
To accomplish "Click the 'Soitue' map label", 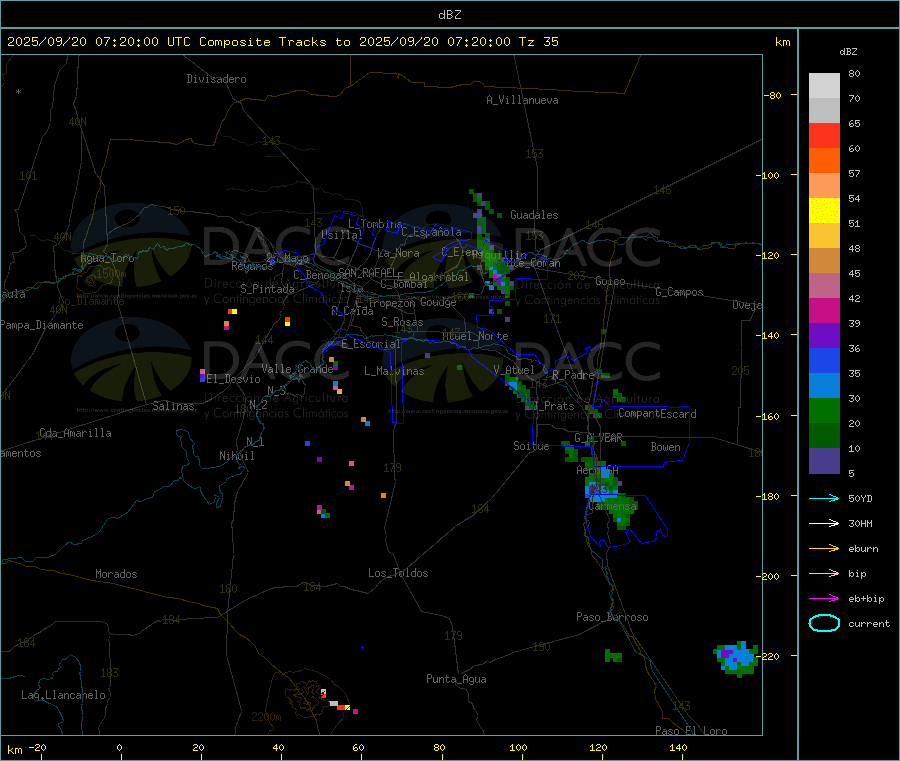I will [531, 446].
